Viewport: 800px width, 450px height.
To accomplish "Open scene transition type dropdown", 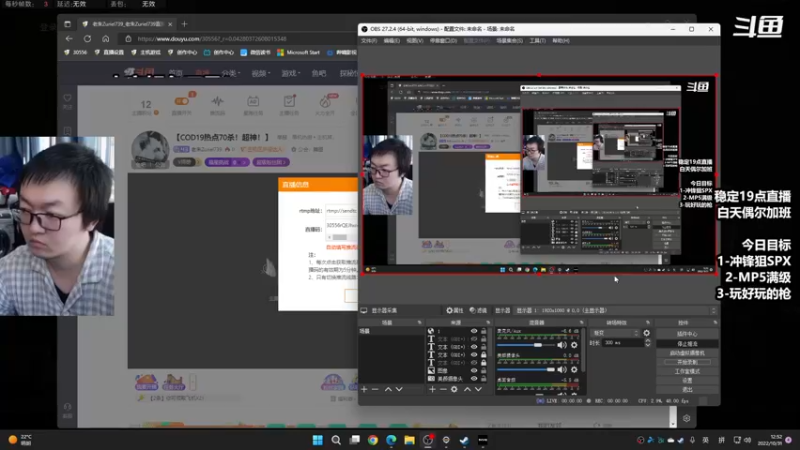I will (615, 333).
